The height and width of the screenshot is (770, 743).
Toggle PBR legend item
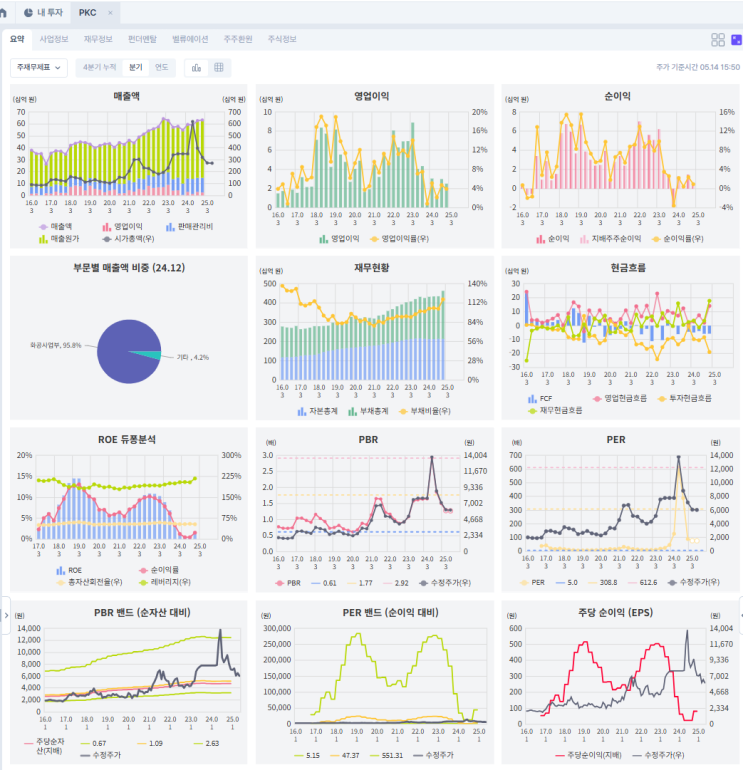point(288,583)
